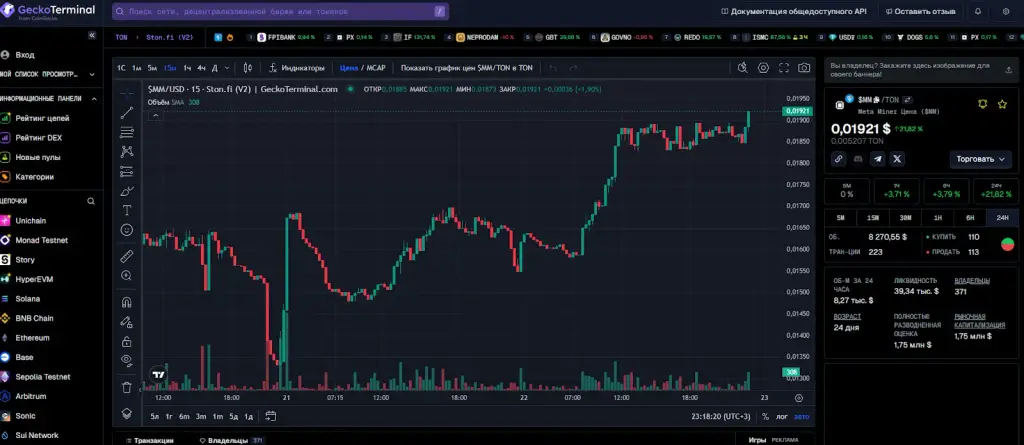Toggle hide all drawings eye icon
Image resolution: width=1024 pixels, height=445 pixels.
127,360
